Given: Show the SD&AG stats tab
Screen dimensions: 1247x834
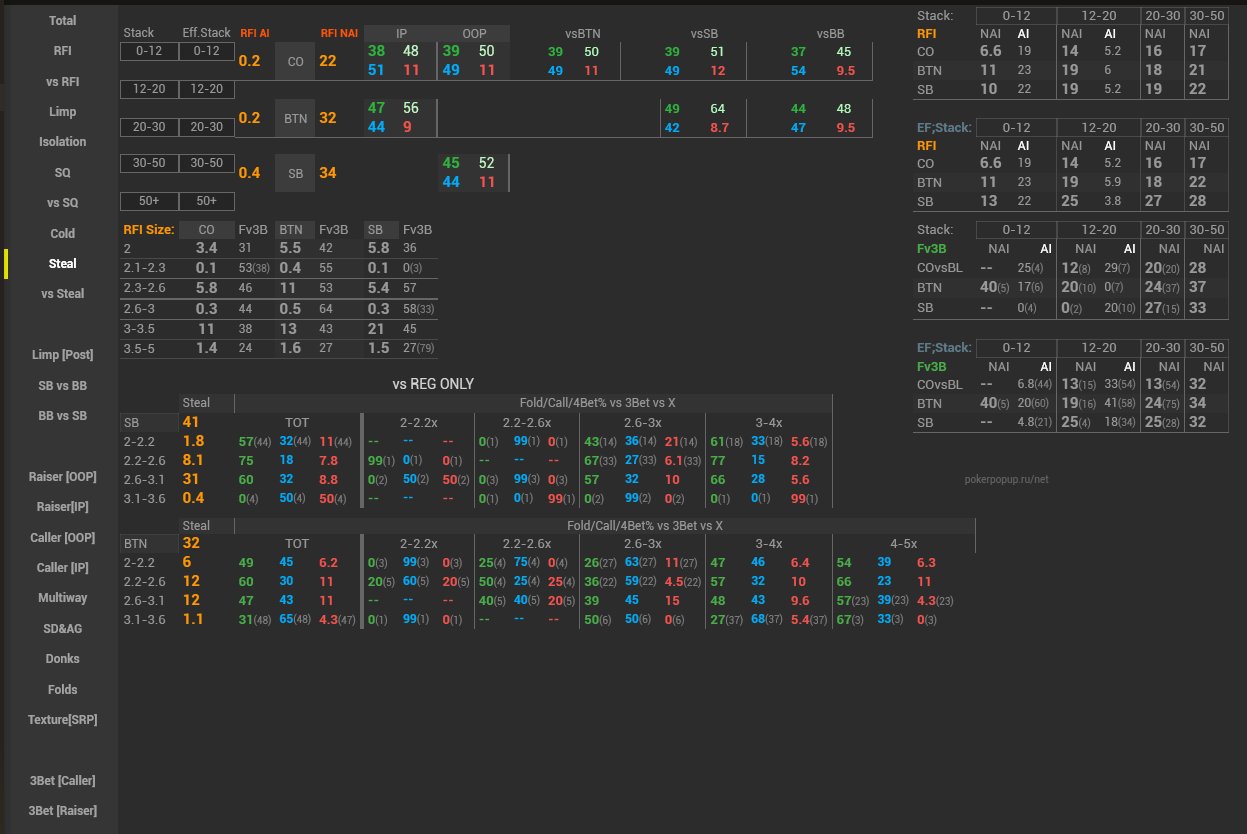Looking at the screenshot, I should point(62,629).
